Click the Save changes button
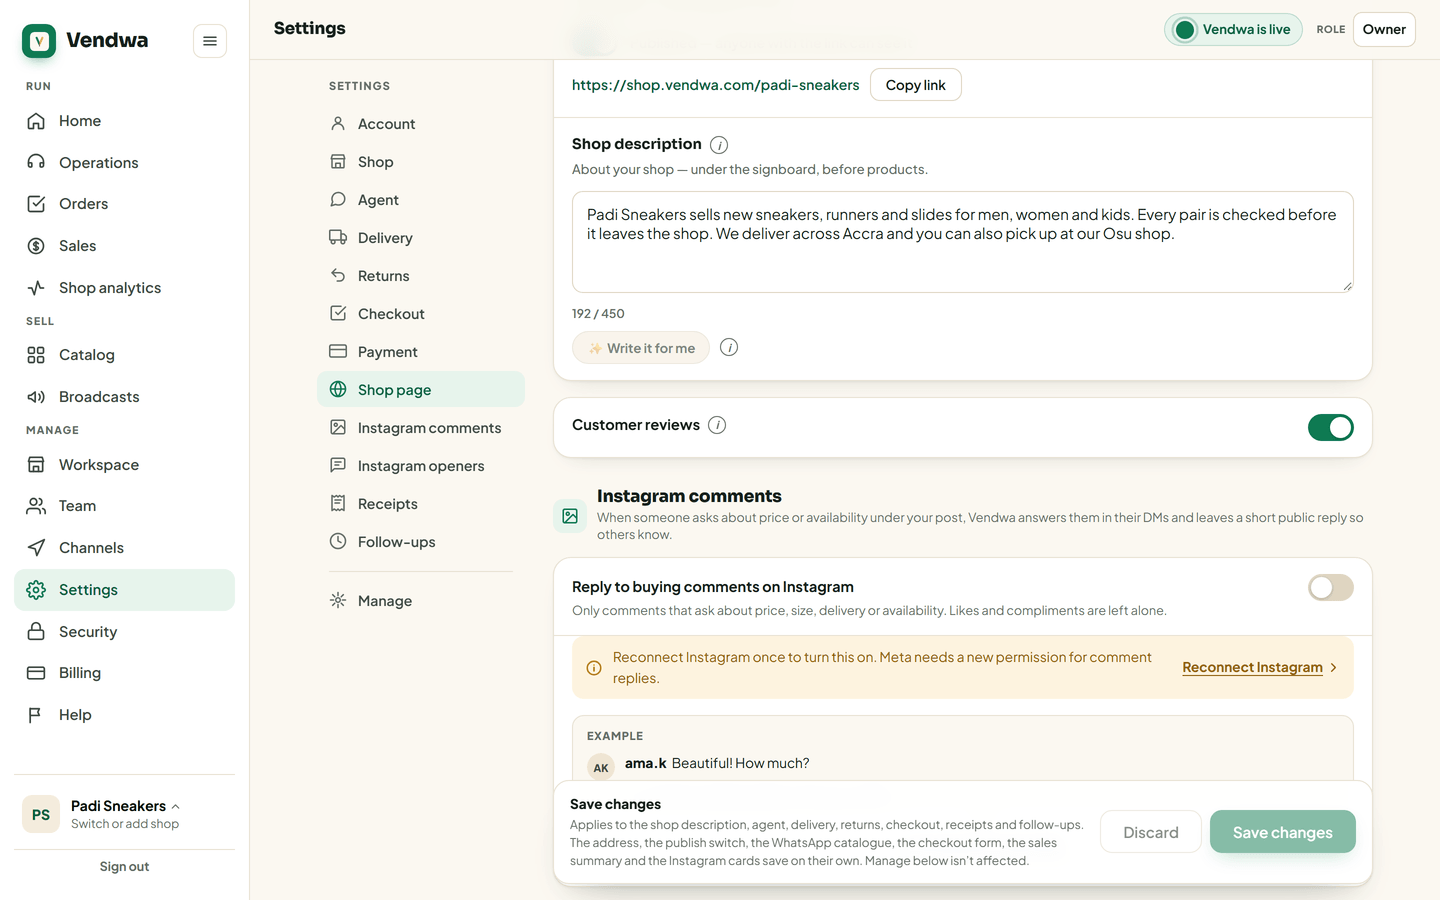The image size is (1440, 900). click(1283, 832)
